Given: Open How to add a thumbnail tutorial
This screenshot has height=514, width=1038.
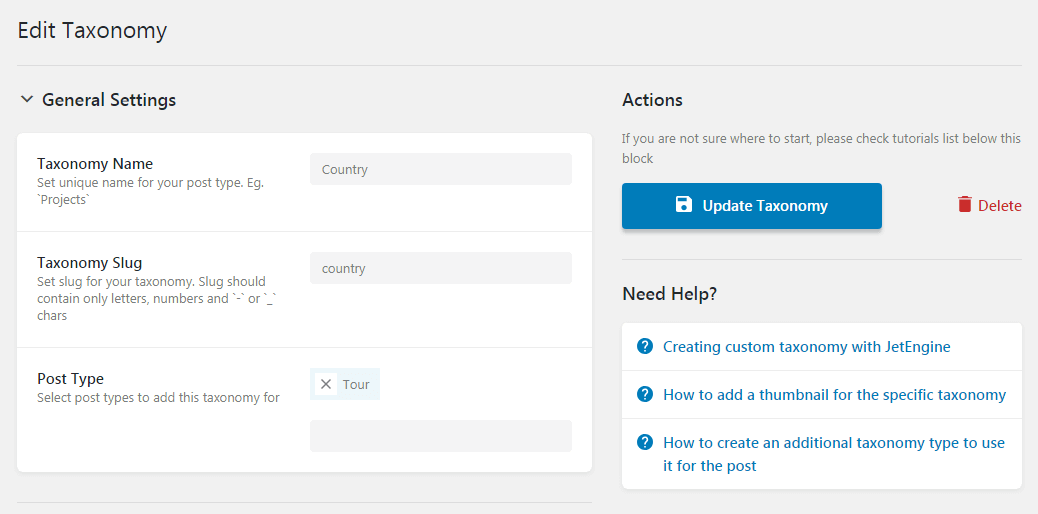Looking at the screenshot, I should (834, 395).
